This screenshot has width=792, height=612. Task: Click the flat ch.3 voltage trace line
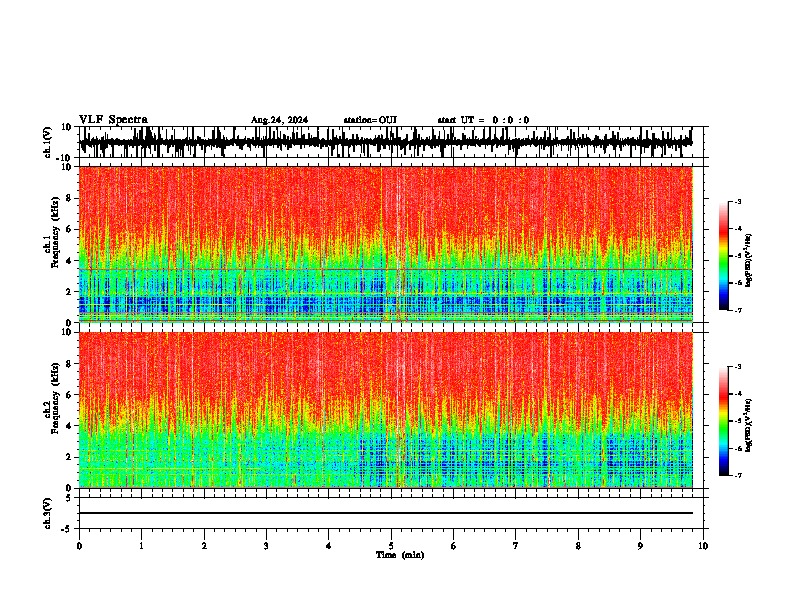(385, 513)
